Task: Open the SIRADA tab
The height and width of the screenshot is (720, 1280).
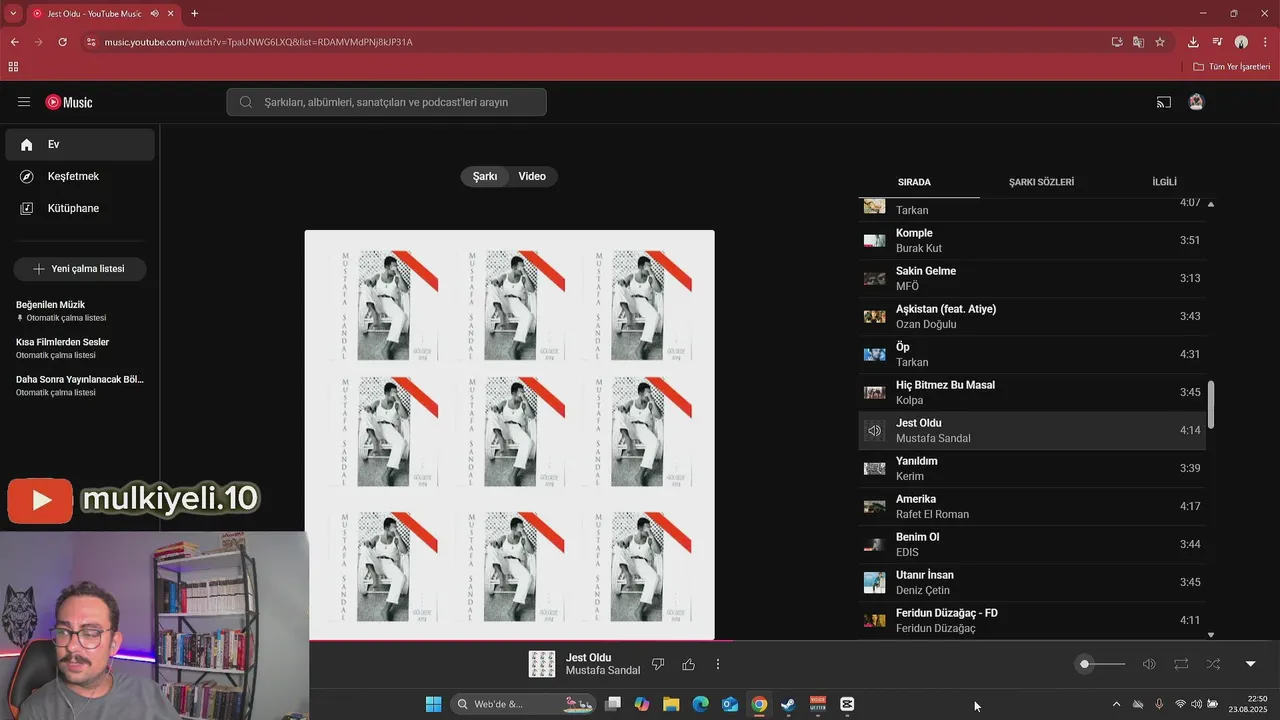Action: [914, 182]
